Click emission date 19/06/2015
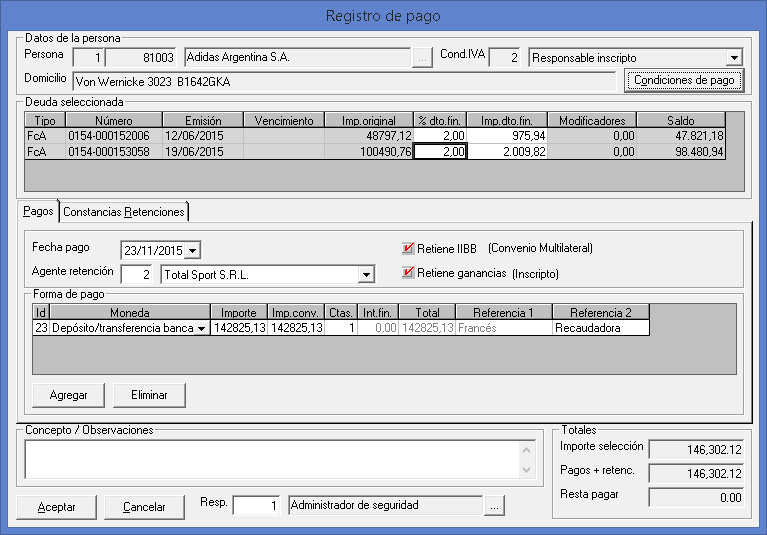Screen dimensions: 767x535 click(203, 152)
